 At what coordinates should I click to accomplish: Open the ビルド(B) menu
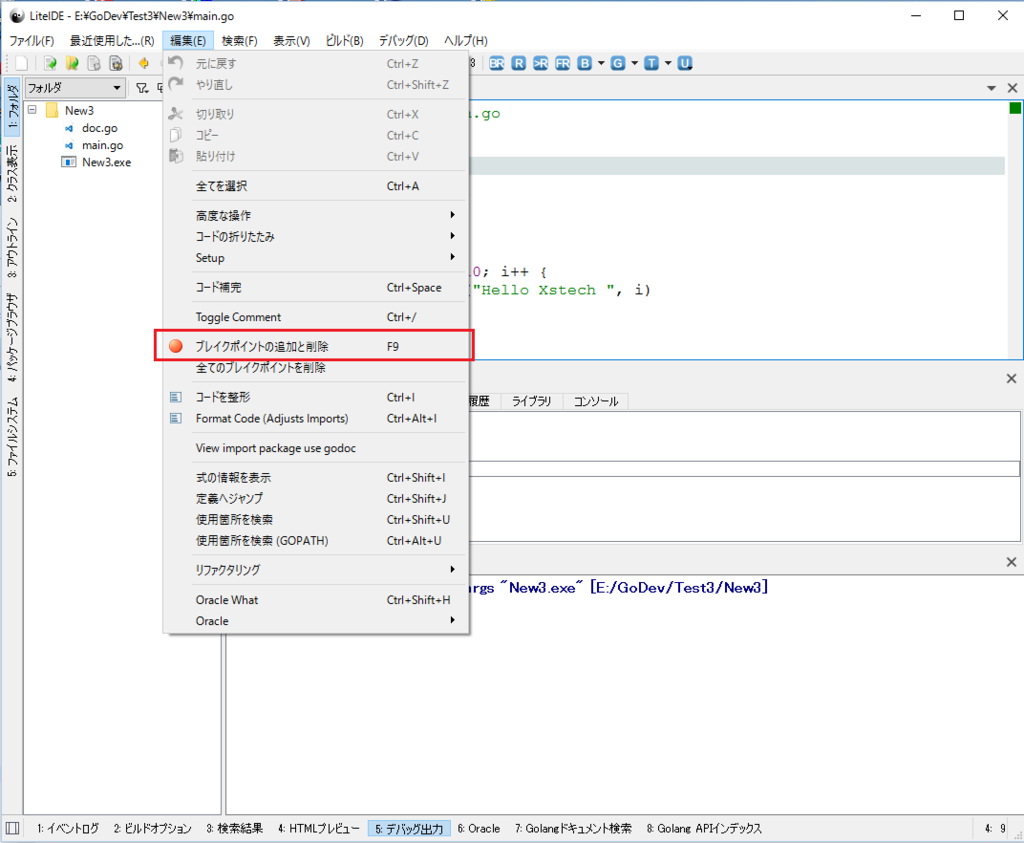click(344, 40)
